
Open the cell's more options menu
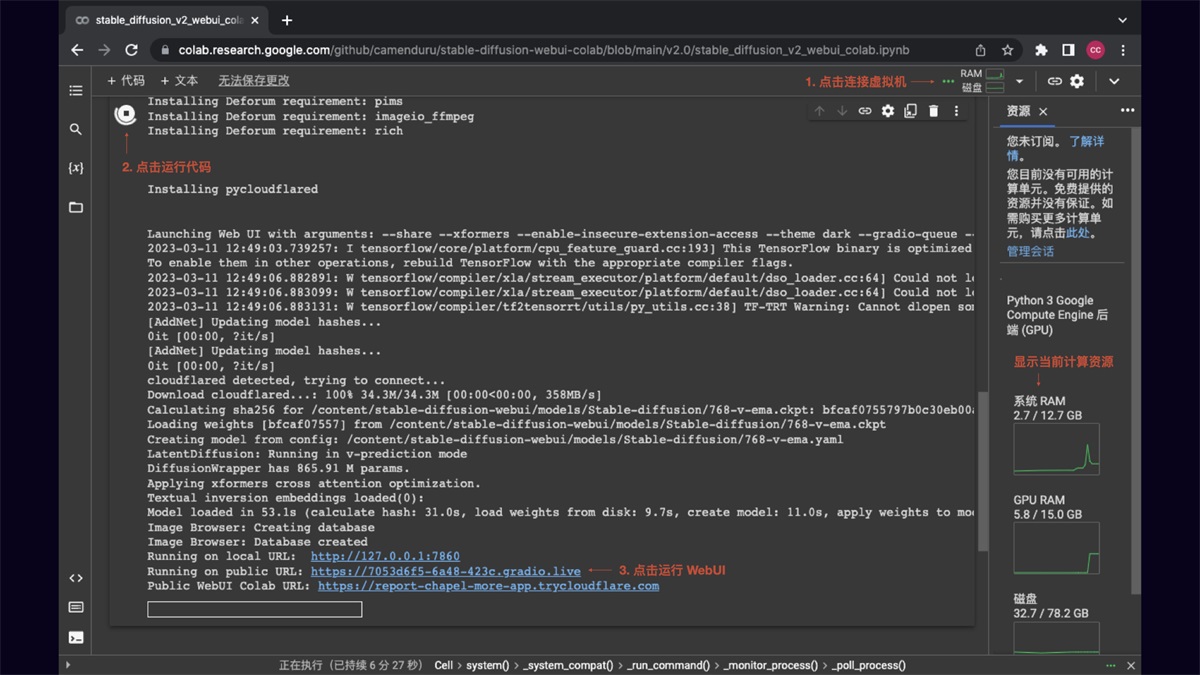click(x=956, y=111)
